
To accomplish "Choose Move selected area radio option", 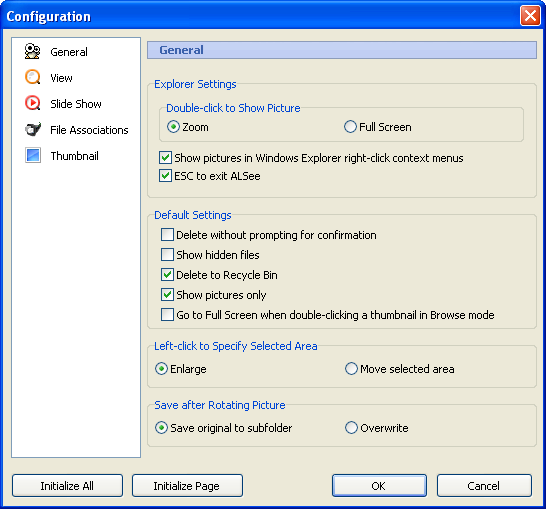I will (x=351, y=369).
